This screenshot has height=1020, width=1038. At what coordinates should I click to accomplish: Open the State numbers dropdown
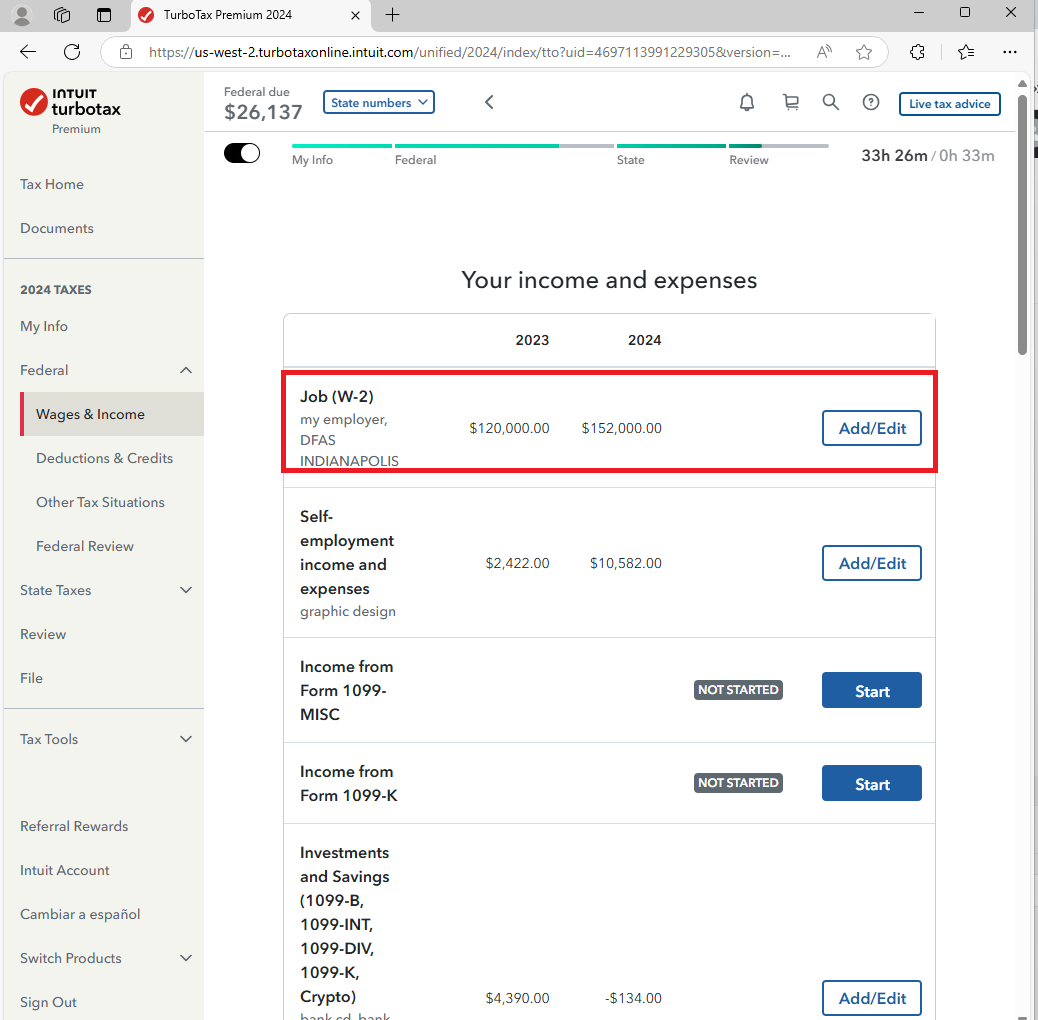379,103
